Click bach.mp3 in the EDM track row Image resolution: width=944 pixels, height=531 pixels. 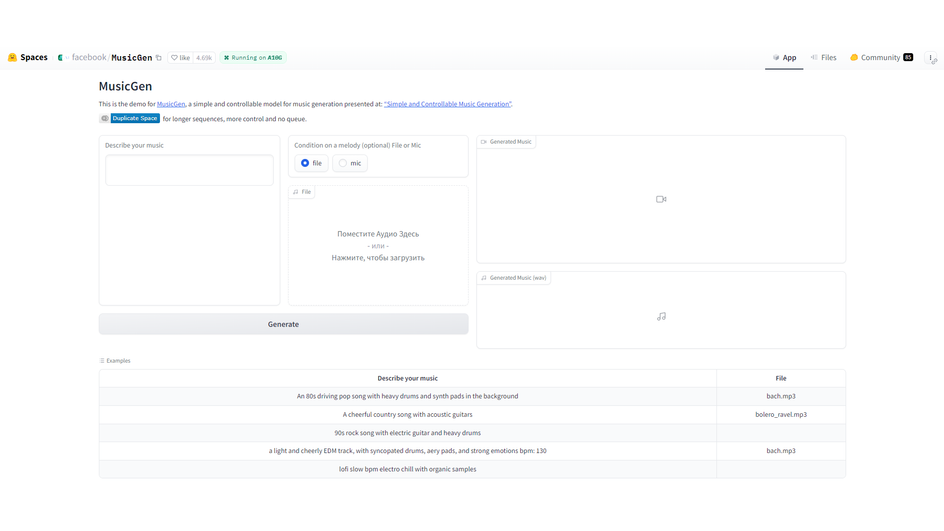coord(781,451)
